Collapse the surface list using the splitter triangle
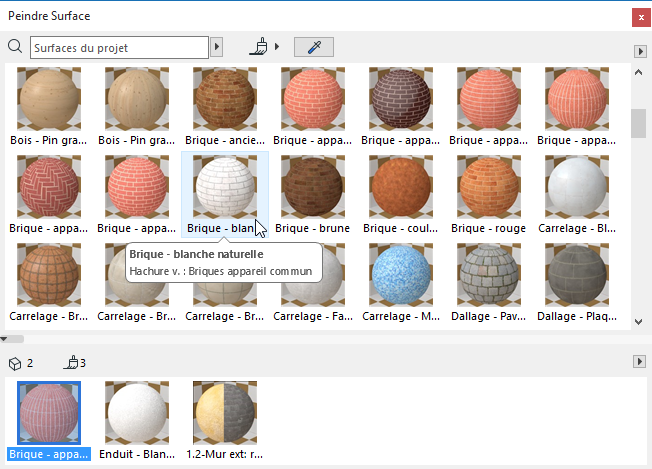 click(x=5, y=339)
